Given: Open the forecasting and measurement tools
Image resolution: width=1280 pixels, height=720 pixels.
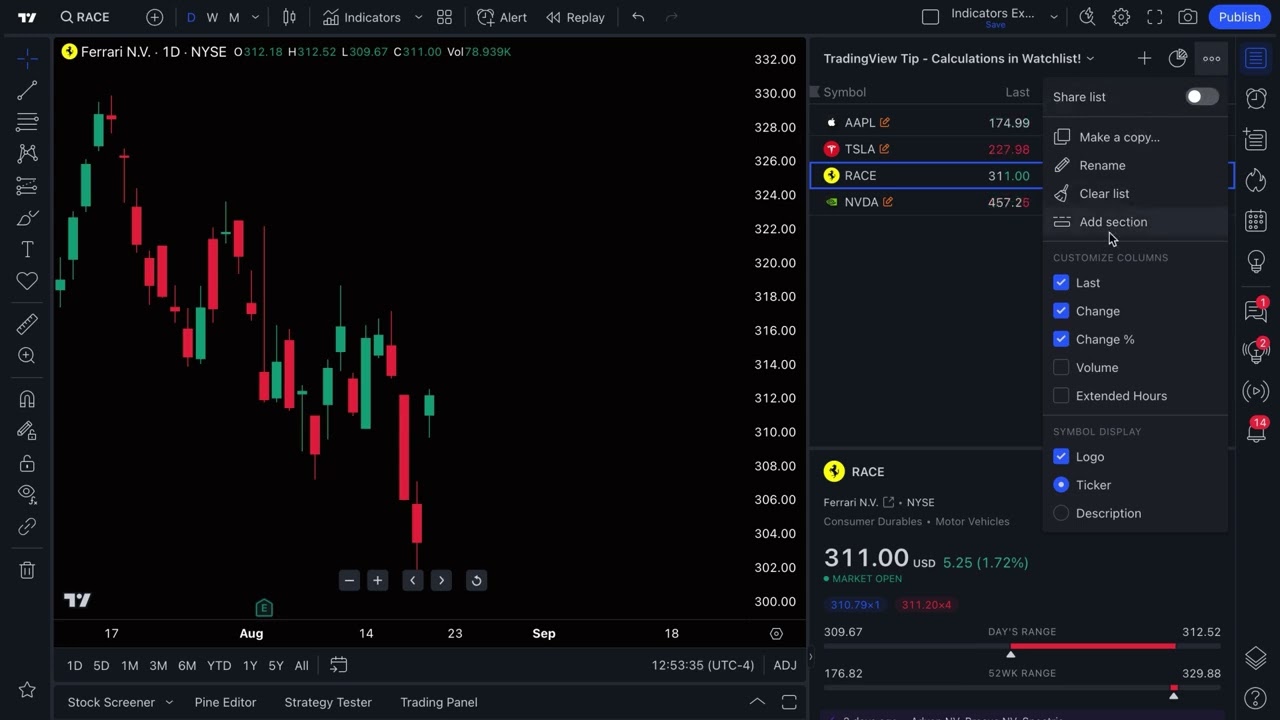Looking at the screenshot, I should (x=27, y=186).
